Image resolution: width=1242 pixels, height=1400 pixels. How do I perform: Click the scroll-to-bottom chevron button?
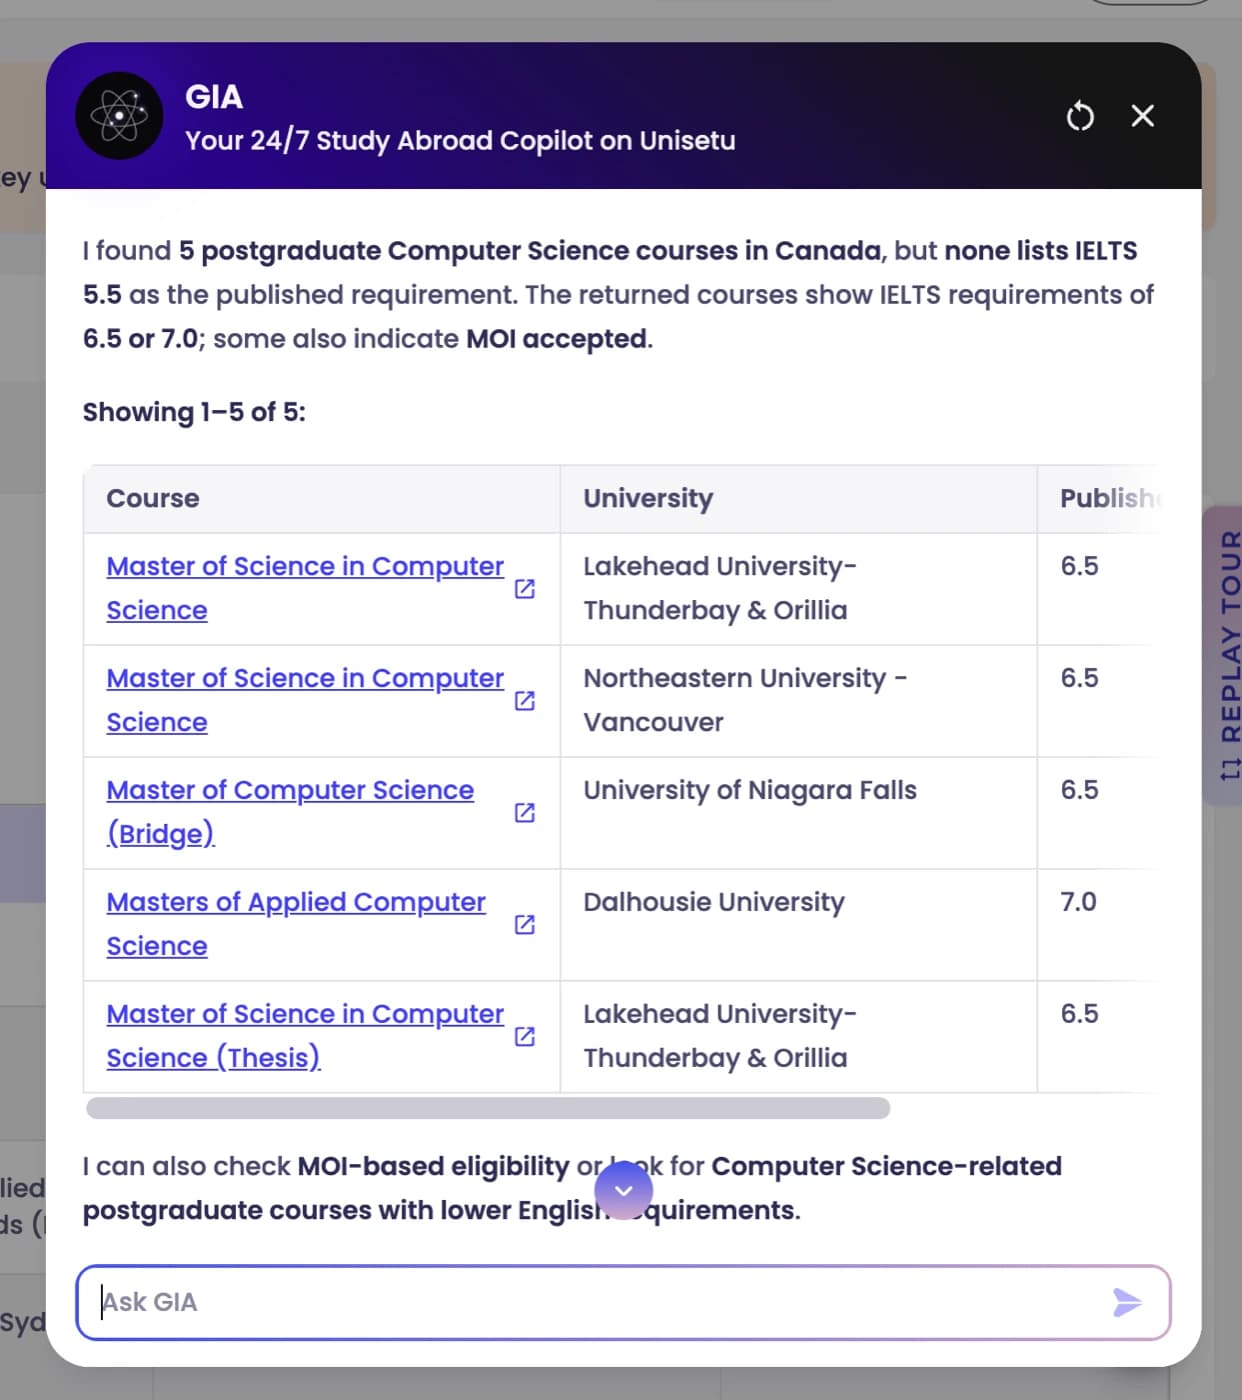click(x=624, y=1190)
